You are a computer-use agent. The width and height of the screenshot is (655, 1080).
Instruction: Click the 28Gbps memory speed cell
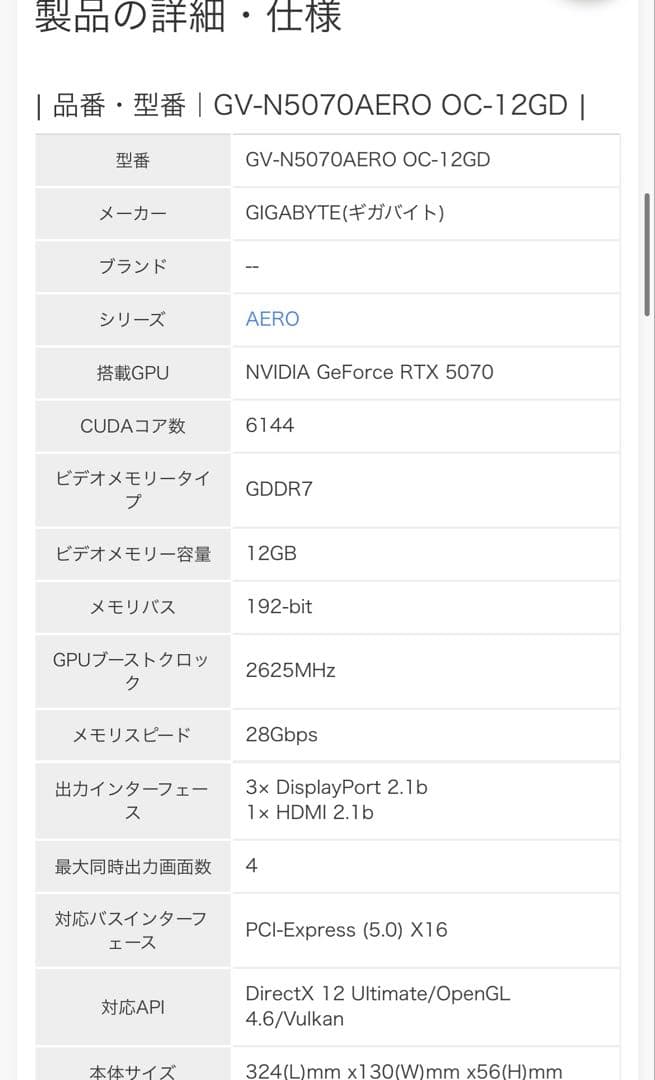point(278,734)
